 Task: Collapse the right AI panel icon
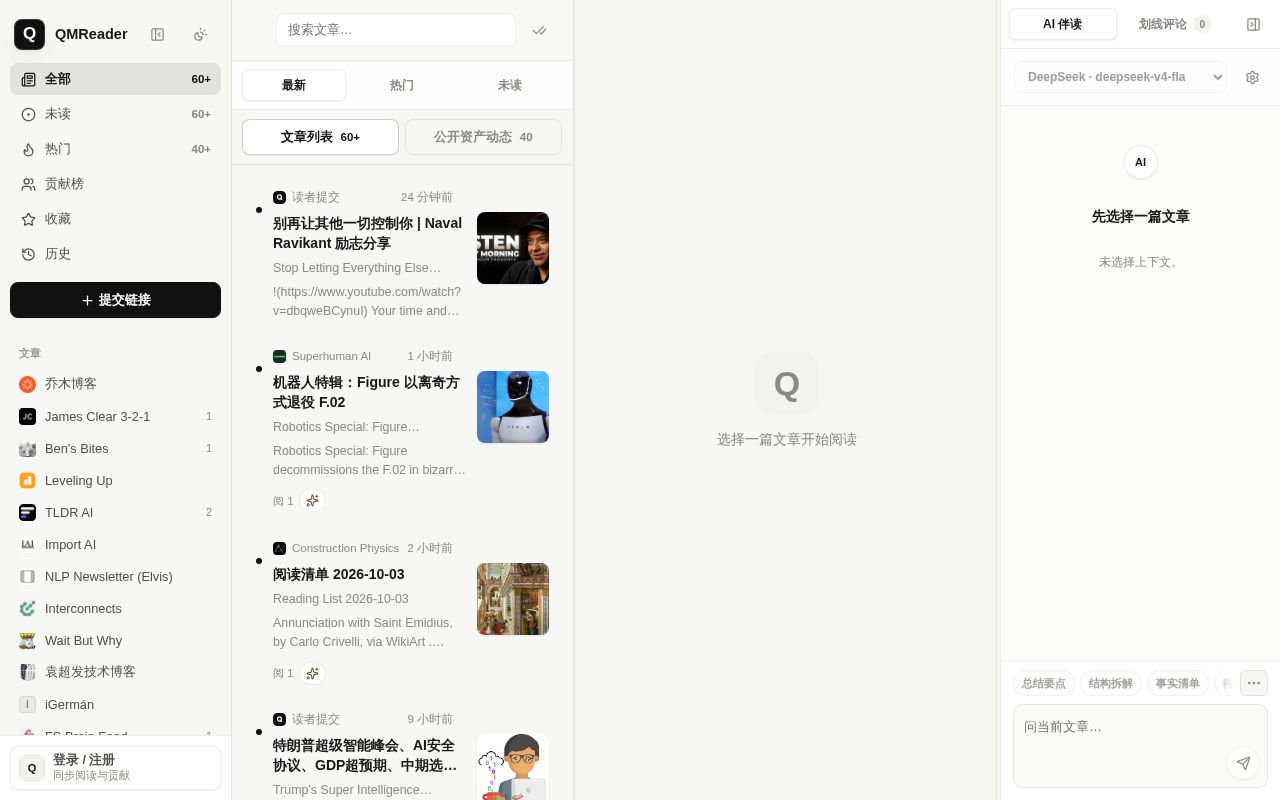coord(1253,24)
